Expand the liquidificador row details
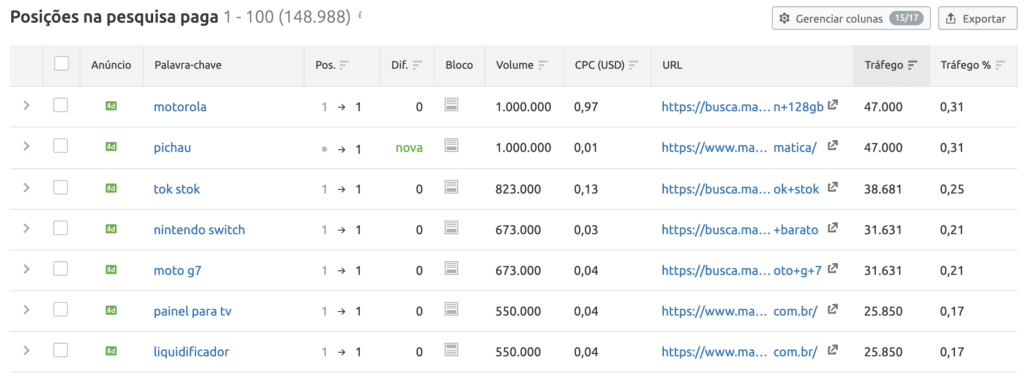 26,350
